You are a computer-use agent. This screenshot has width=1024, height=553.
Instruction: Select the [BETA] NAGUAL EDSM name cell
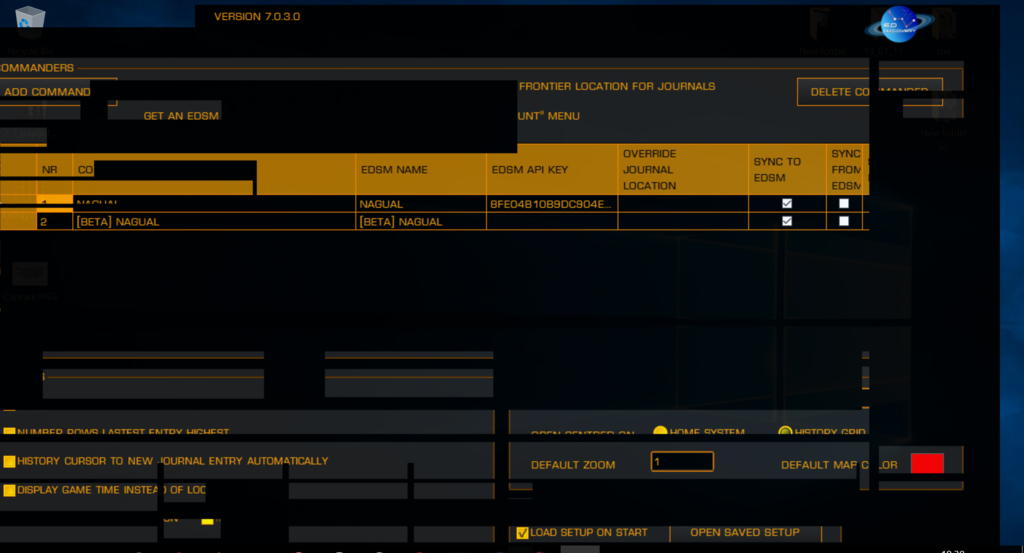click(x=421, y=221)
